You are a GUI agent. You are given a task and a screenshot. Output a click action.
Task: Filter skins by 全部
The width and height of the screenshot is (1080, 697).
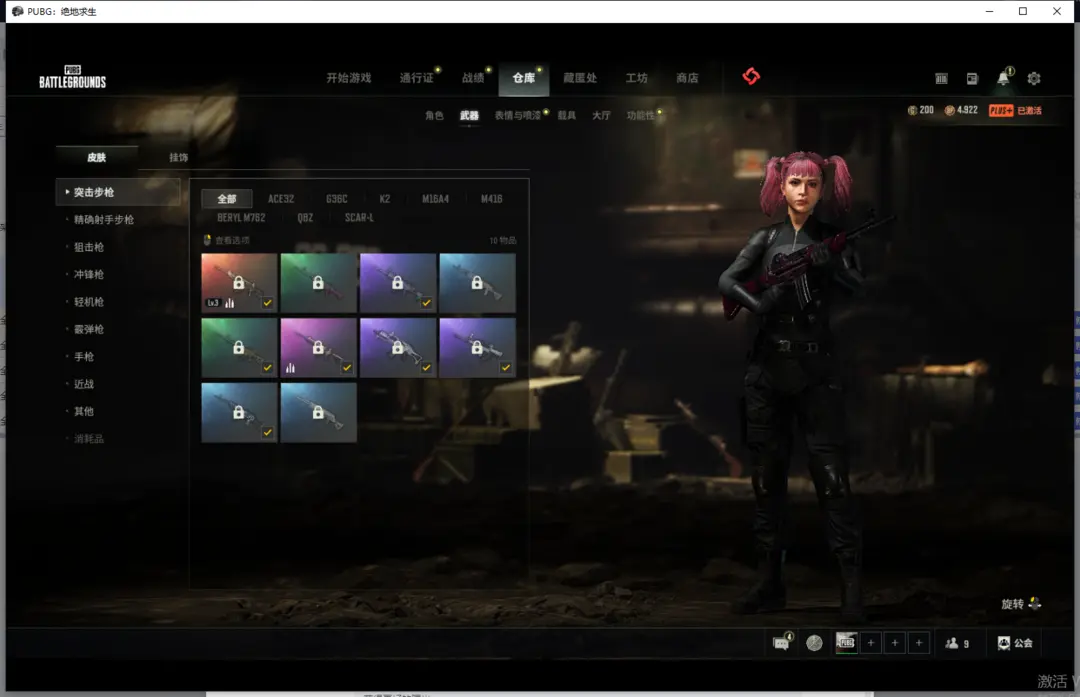click(227, 199)
